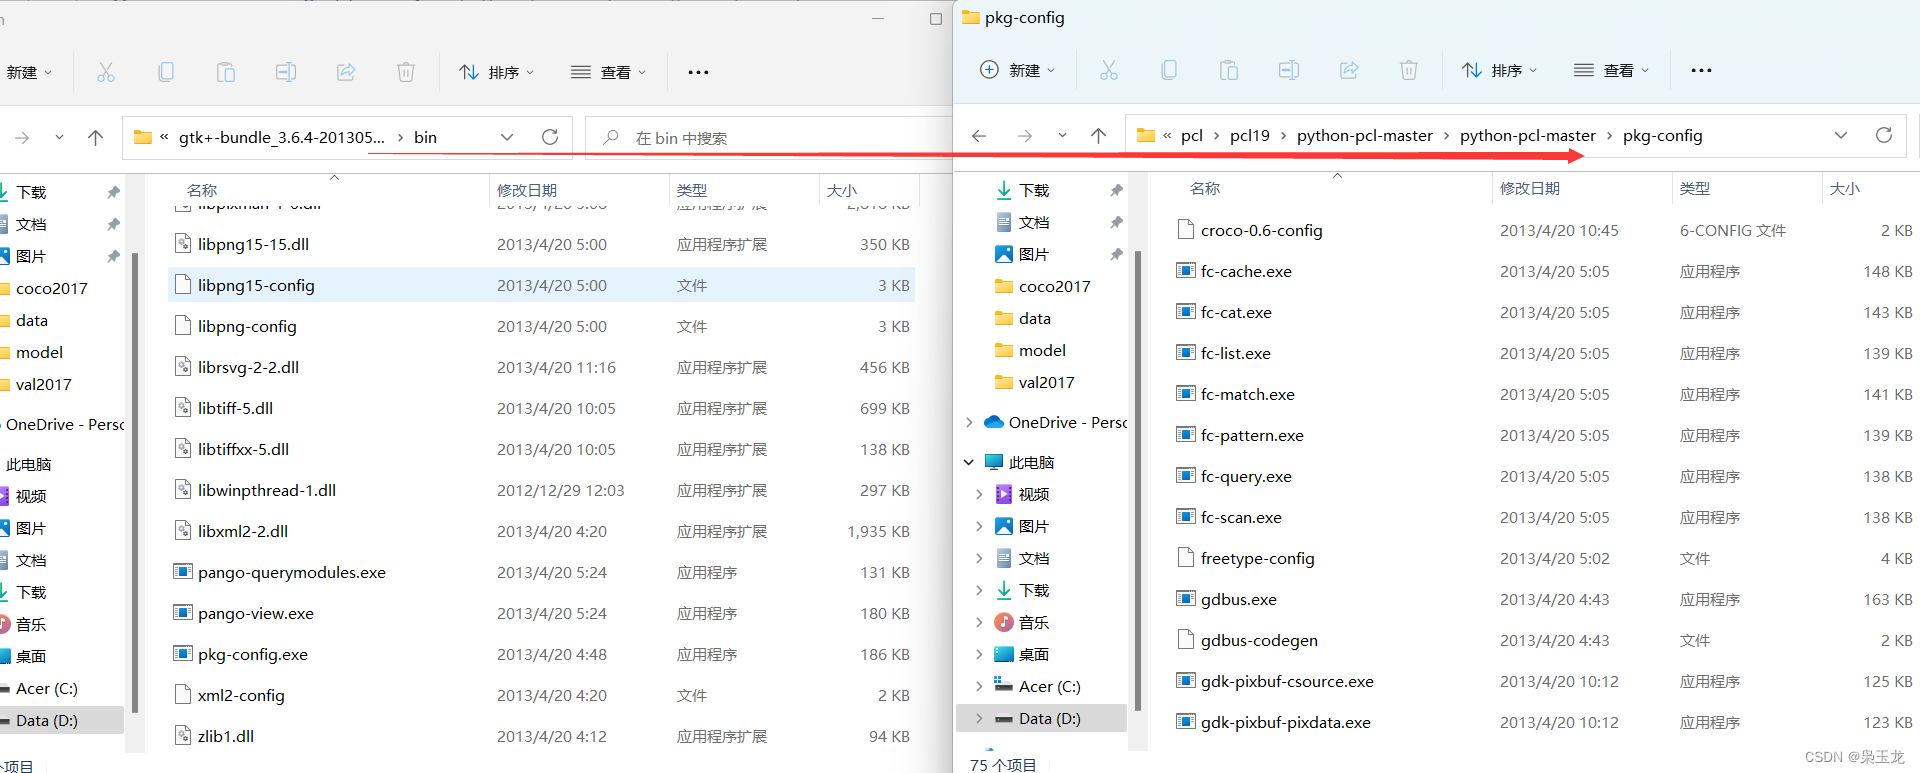Click gtk+-bundle breadcrumb in left address bar
1920x773 pixels.
click(281, 137)
